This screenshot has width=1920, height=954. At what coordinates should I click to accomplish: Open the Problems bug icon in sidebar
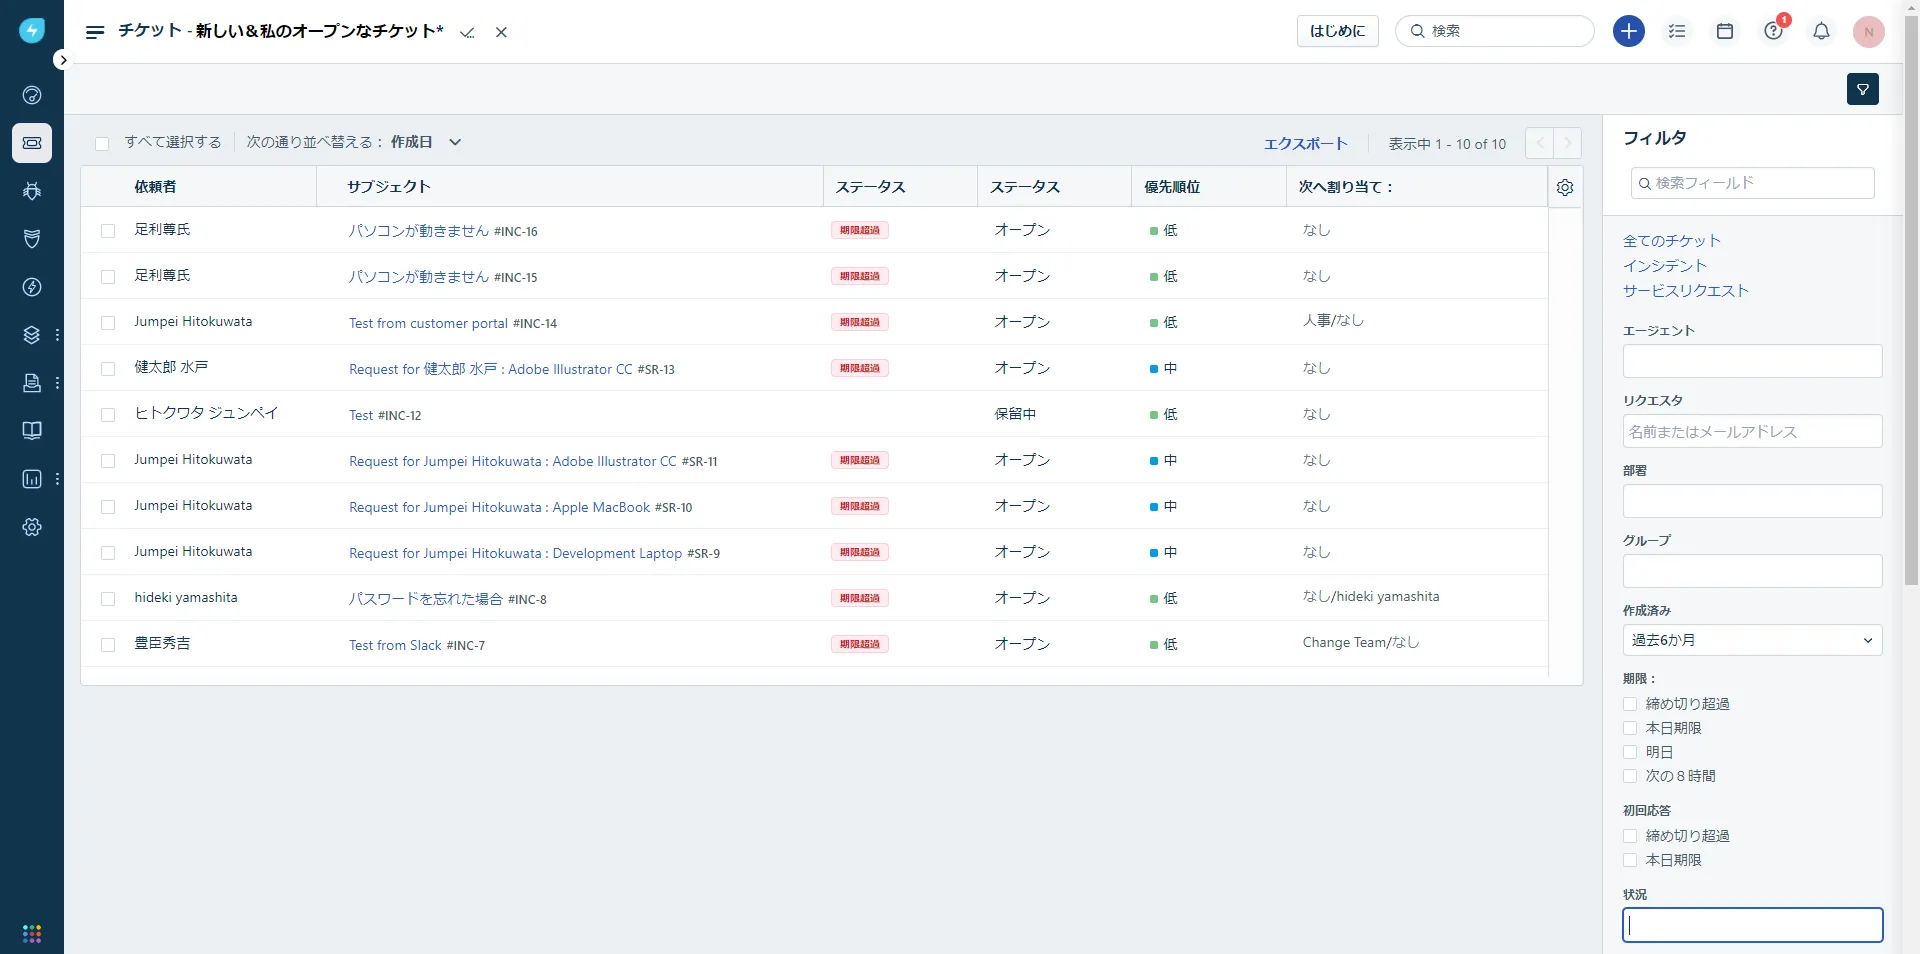pyautogui.click(x=32, y=191)
